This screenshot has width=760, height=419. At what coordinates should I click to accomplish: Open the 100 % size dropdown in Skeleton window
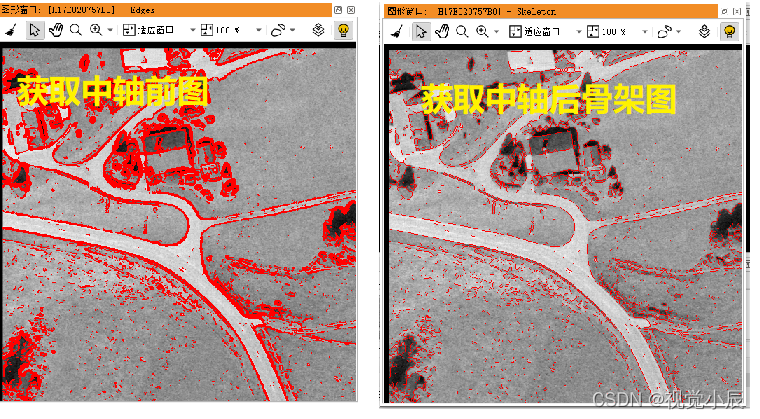coord(645,32)
